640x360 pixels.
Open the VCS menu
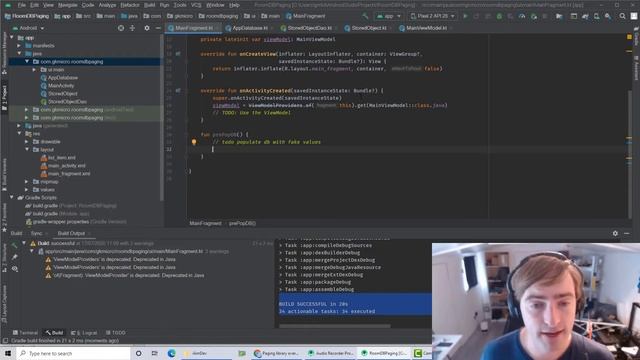click(x=196, y=5)
